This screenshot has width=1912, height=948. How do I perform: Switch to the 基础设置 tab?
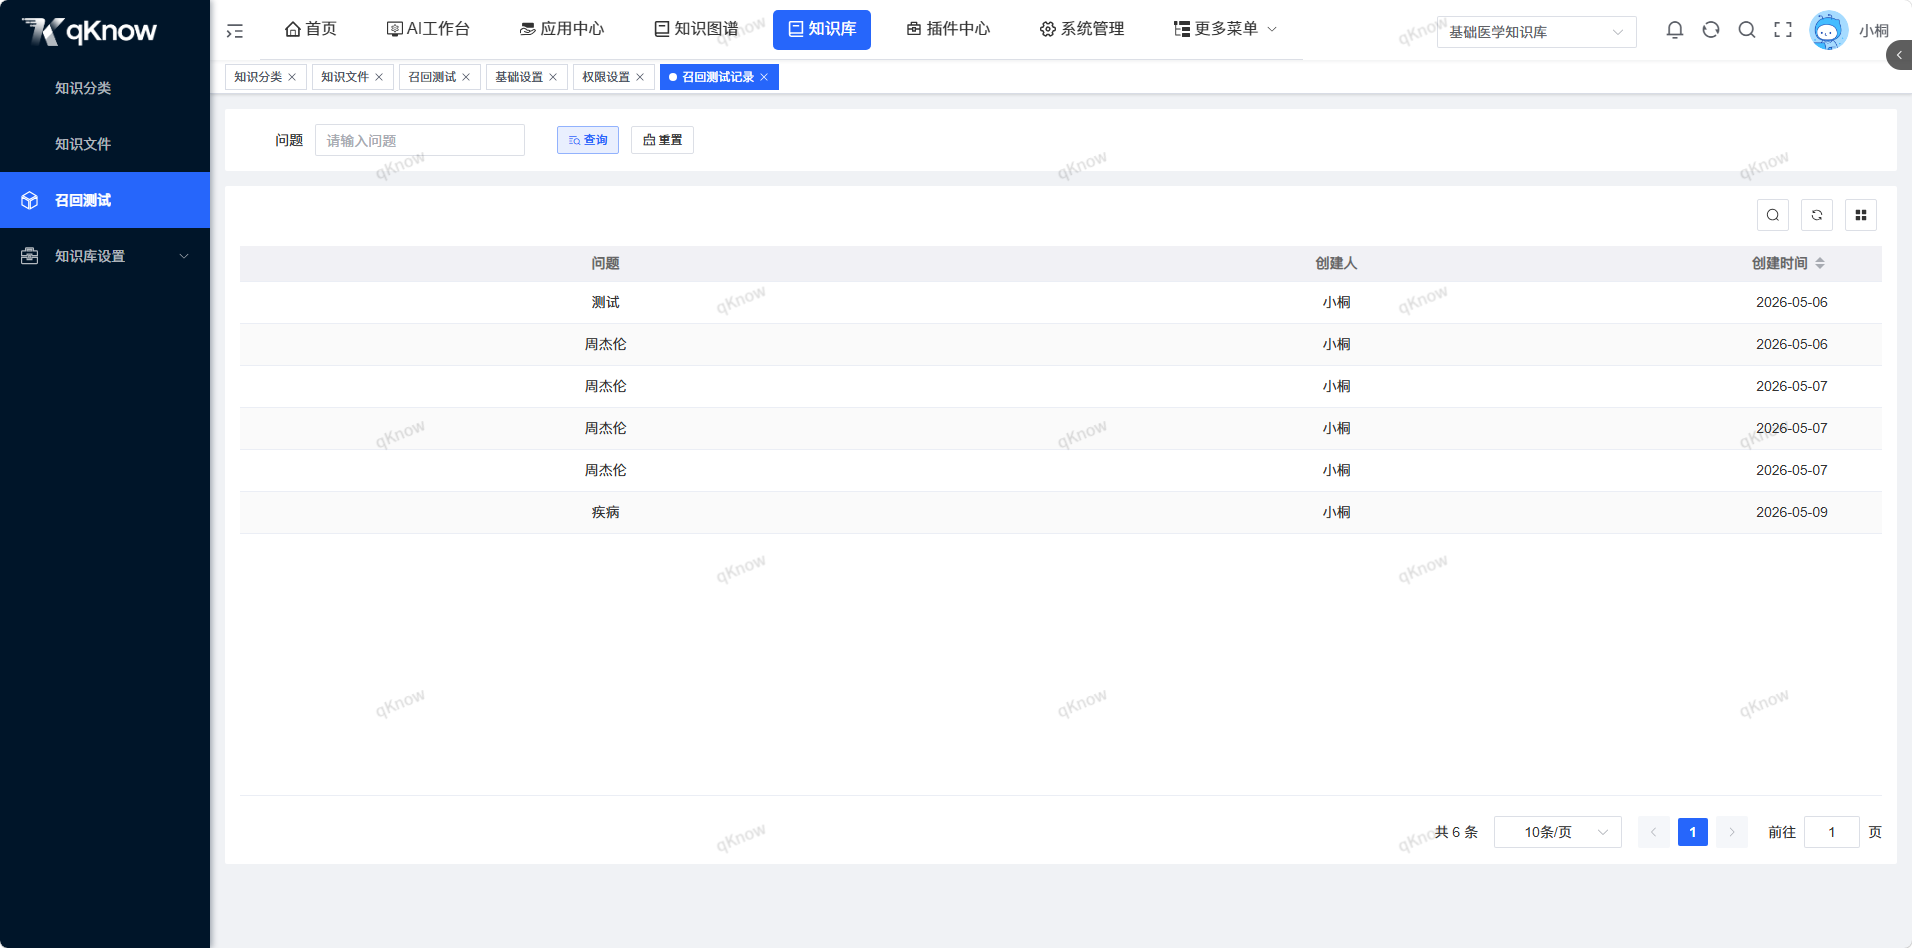519,77
